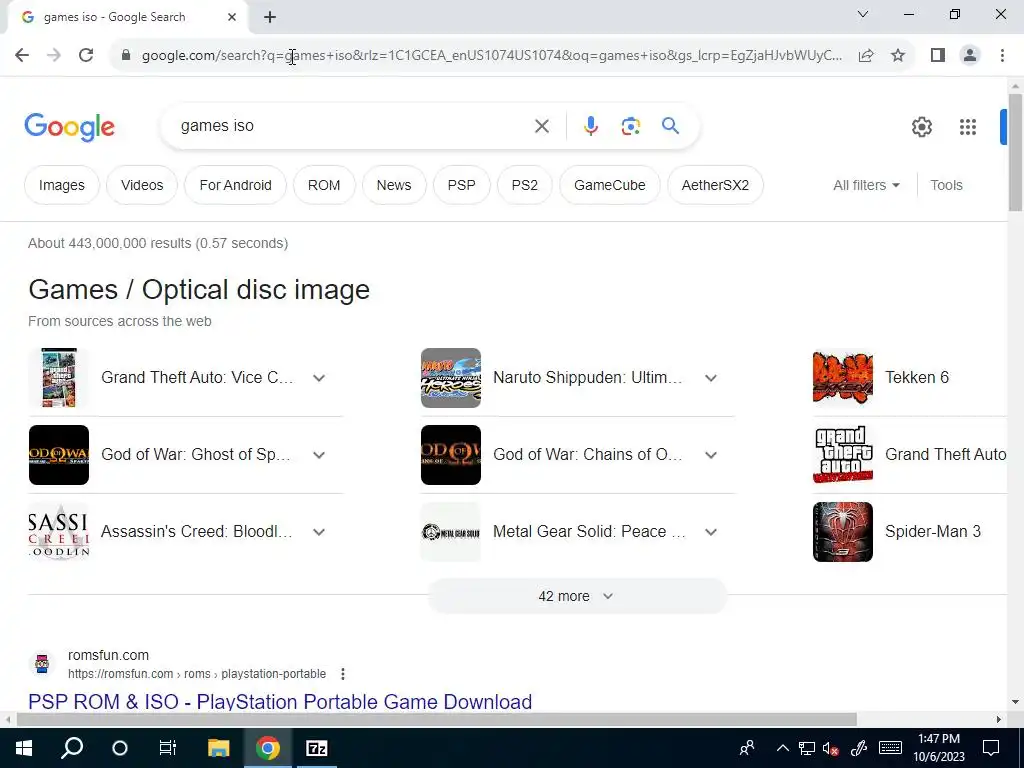Click the romsfun.com favicon
This screenshot has width=1024, height=768.
pos(42,664)
